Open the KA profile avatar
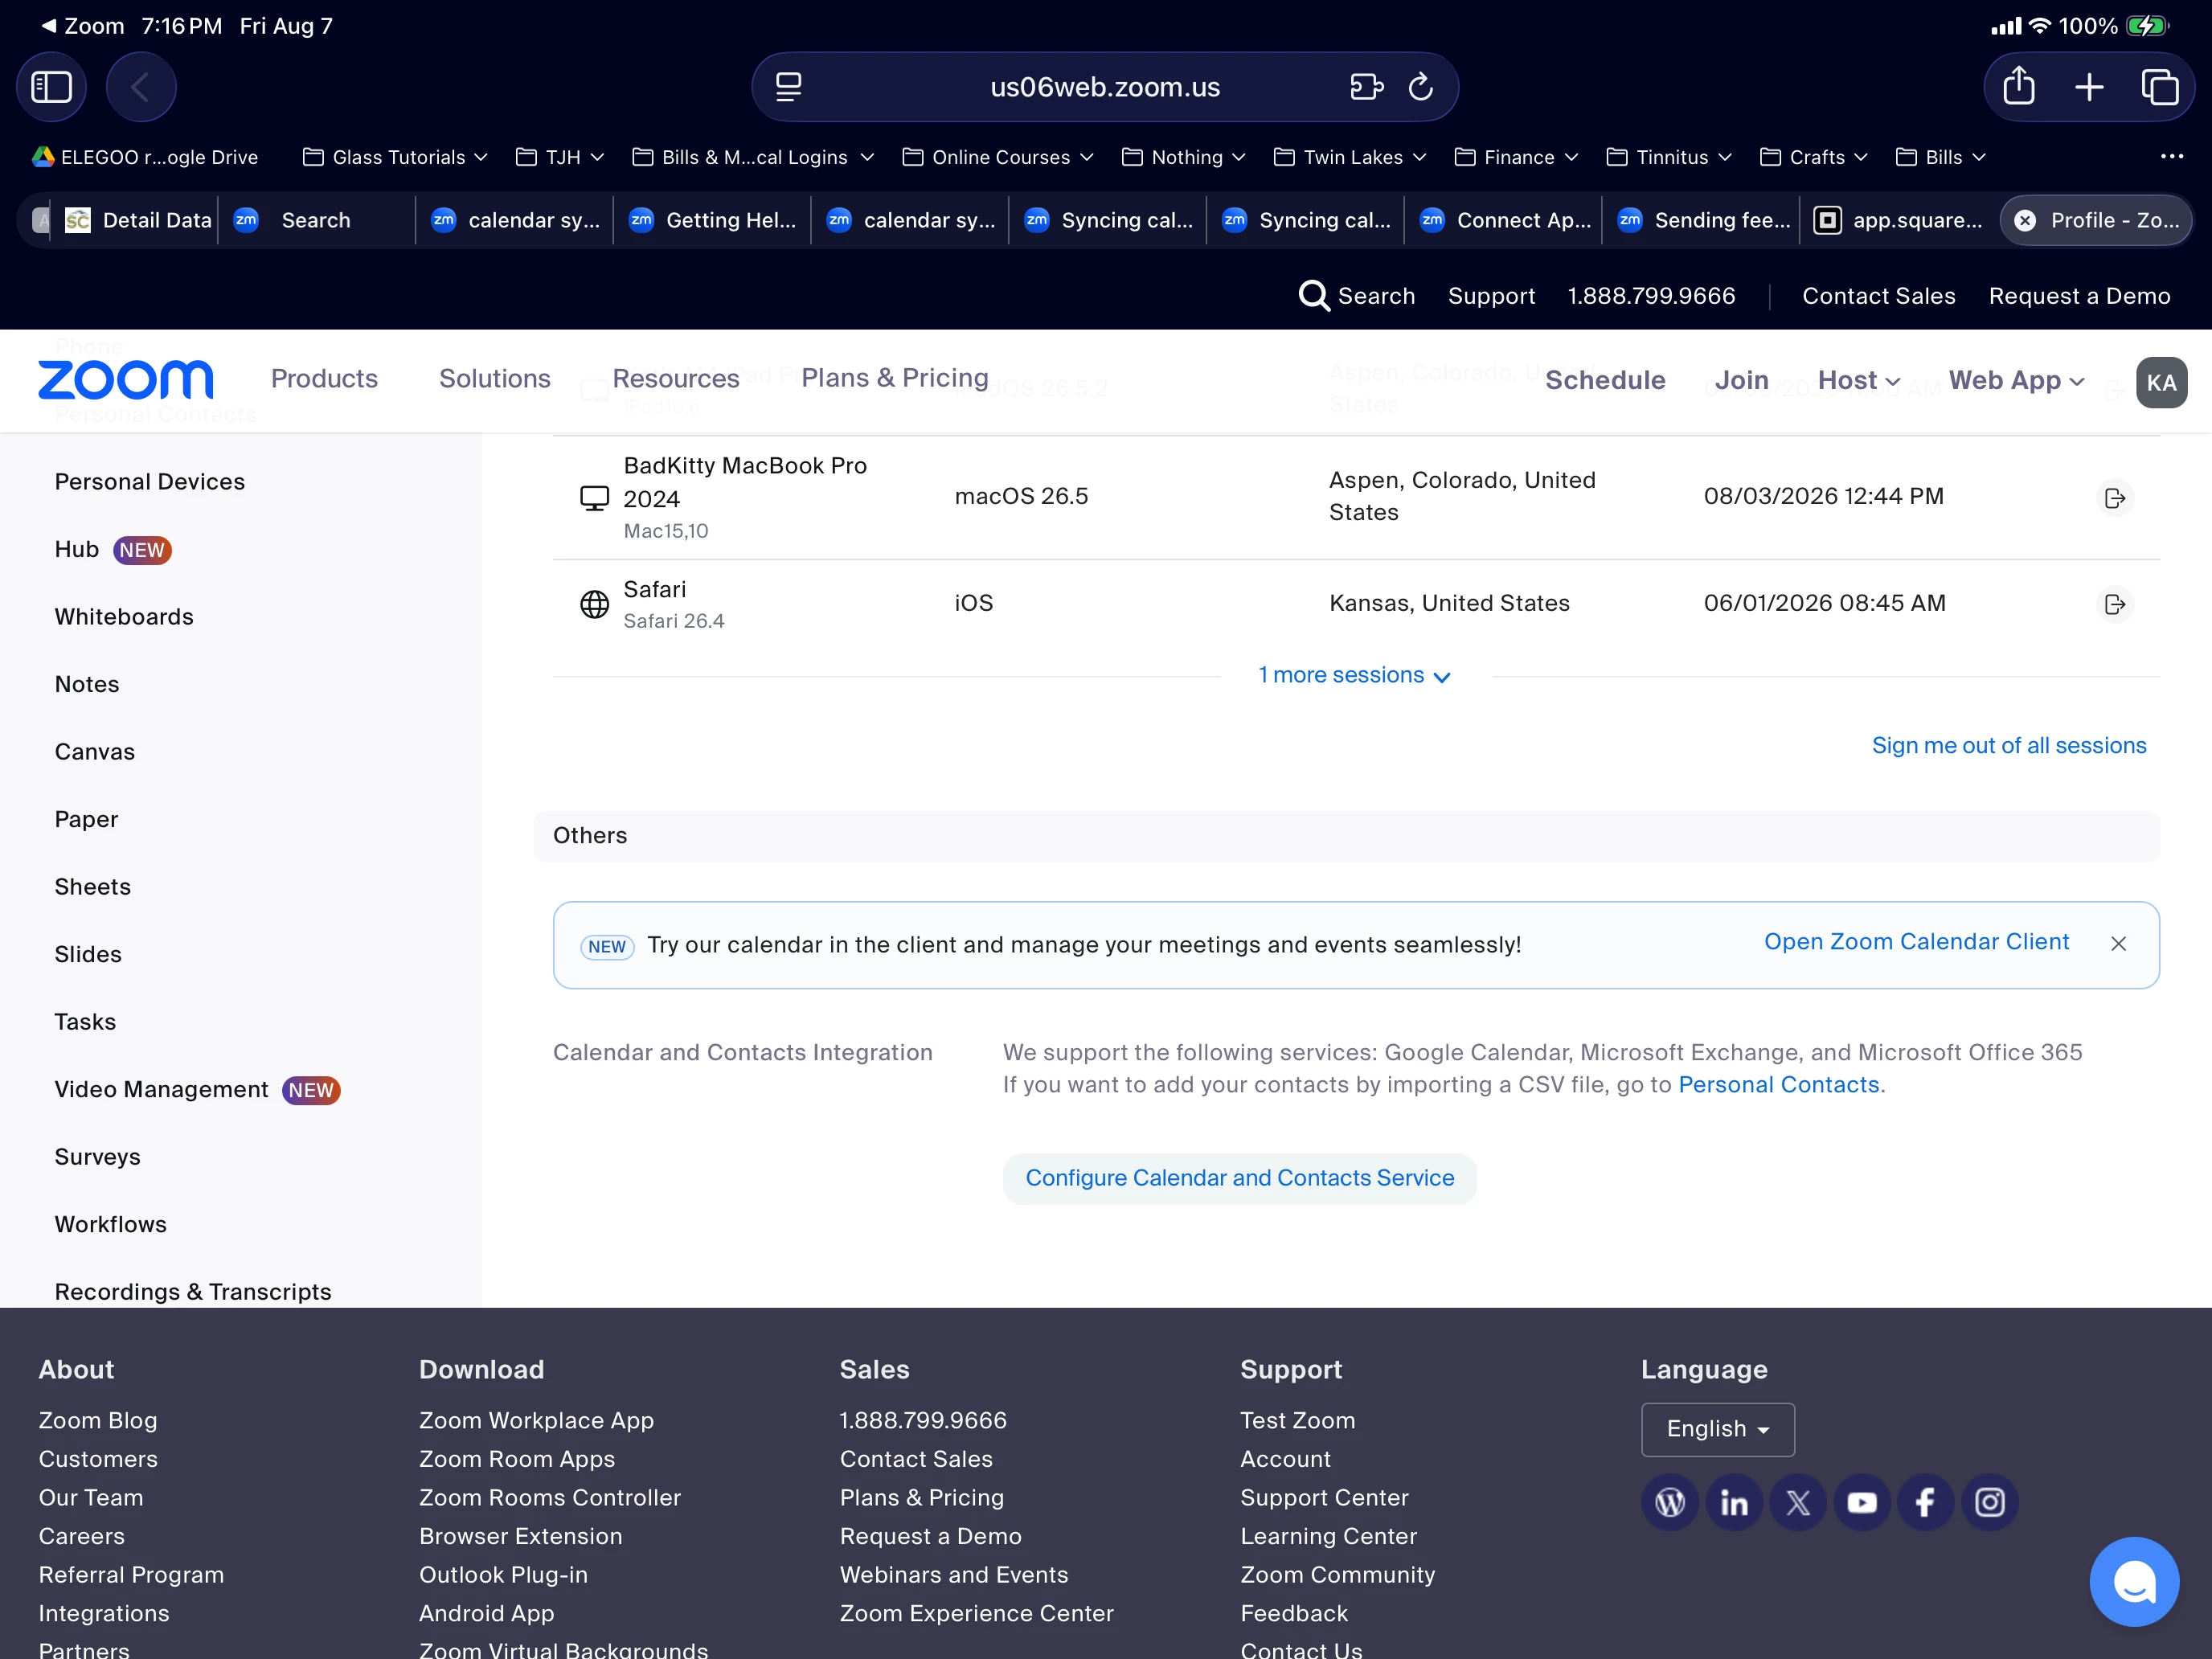 pos(2161,382)
